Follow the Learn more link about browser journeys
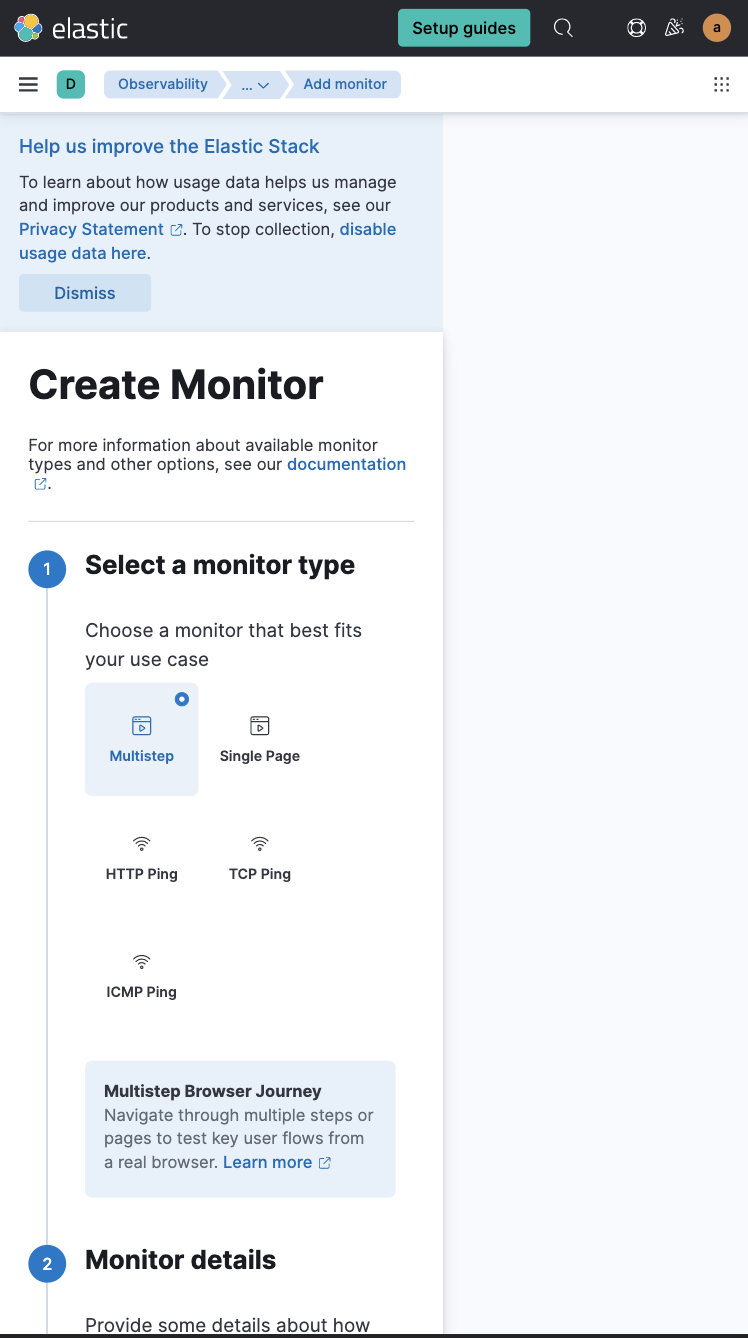 coord(268,1162)
